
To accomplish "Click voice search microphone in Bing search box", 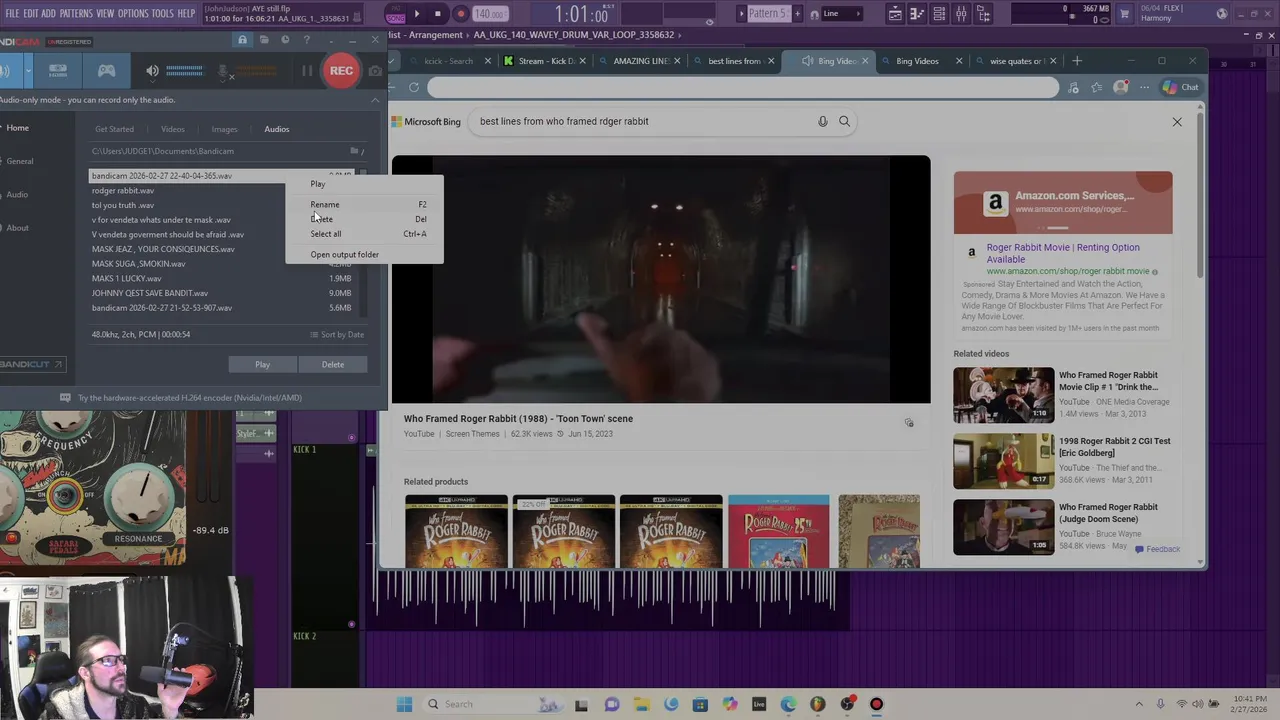I will click(823, 121).
